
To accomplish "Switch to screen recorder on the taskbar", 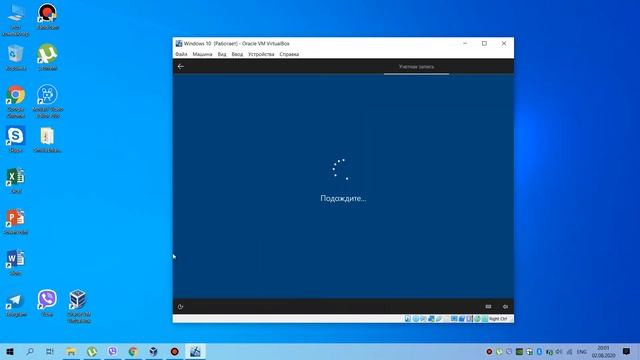I will coord(174,351).
